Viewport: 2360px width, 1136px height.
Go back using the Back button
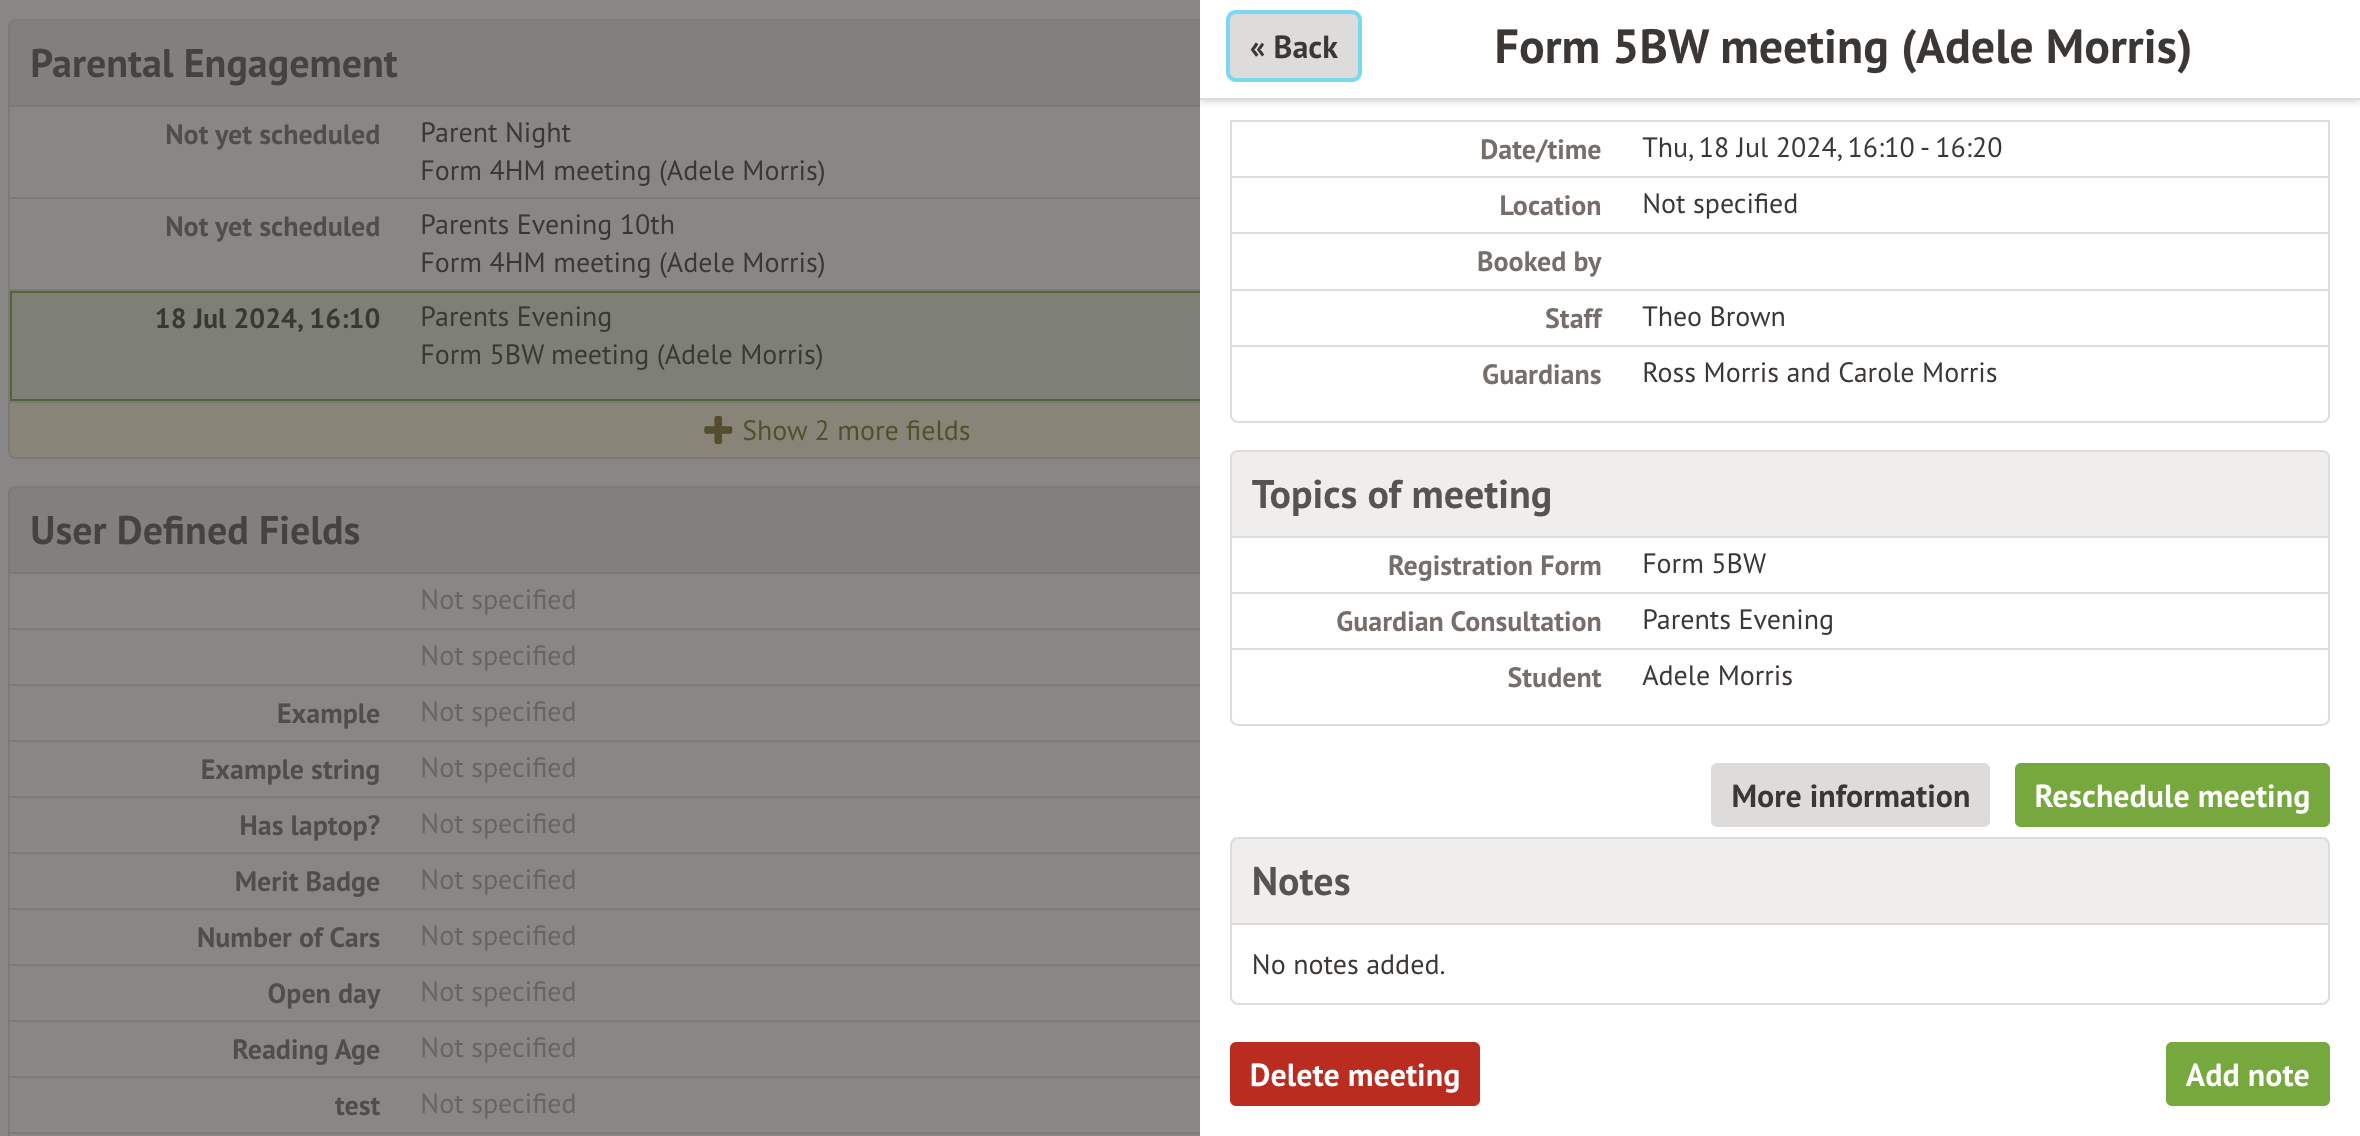pyautogui.click(x=1293, y=47)
